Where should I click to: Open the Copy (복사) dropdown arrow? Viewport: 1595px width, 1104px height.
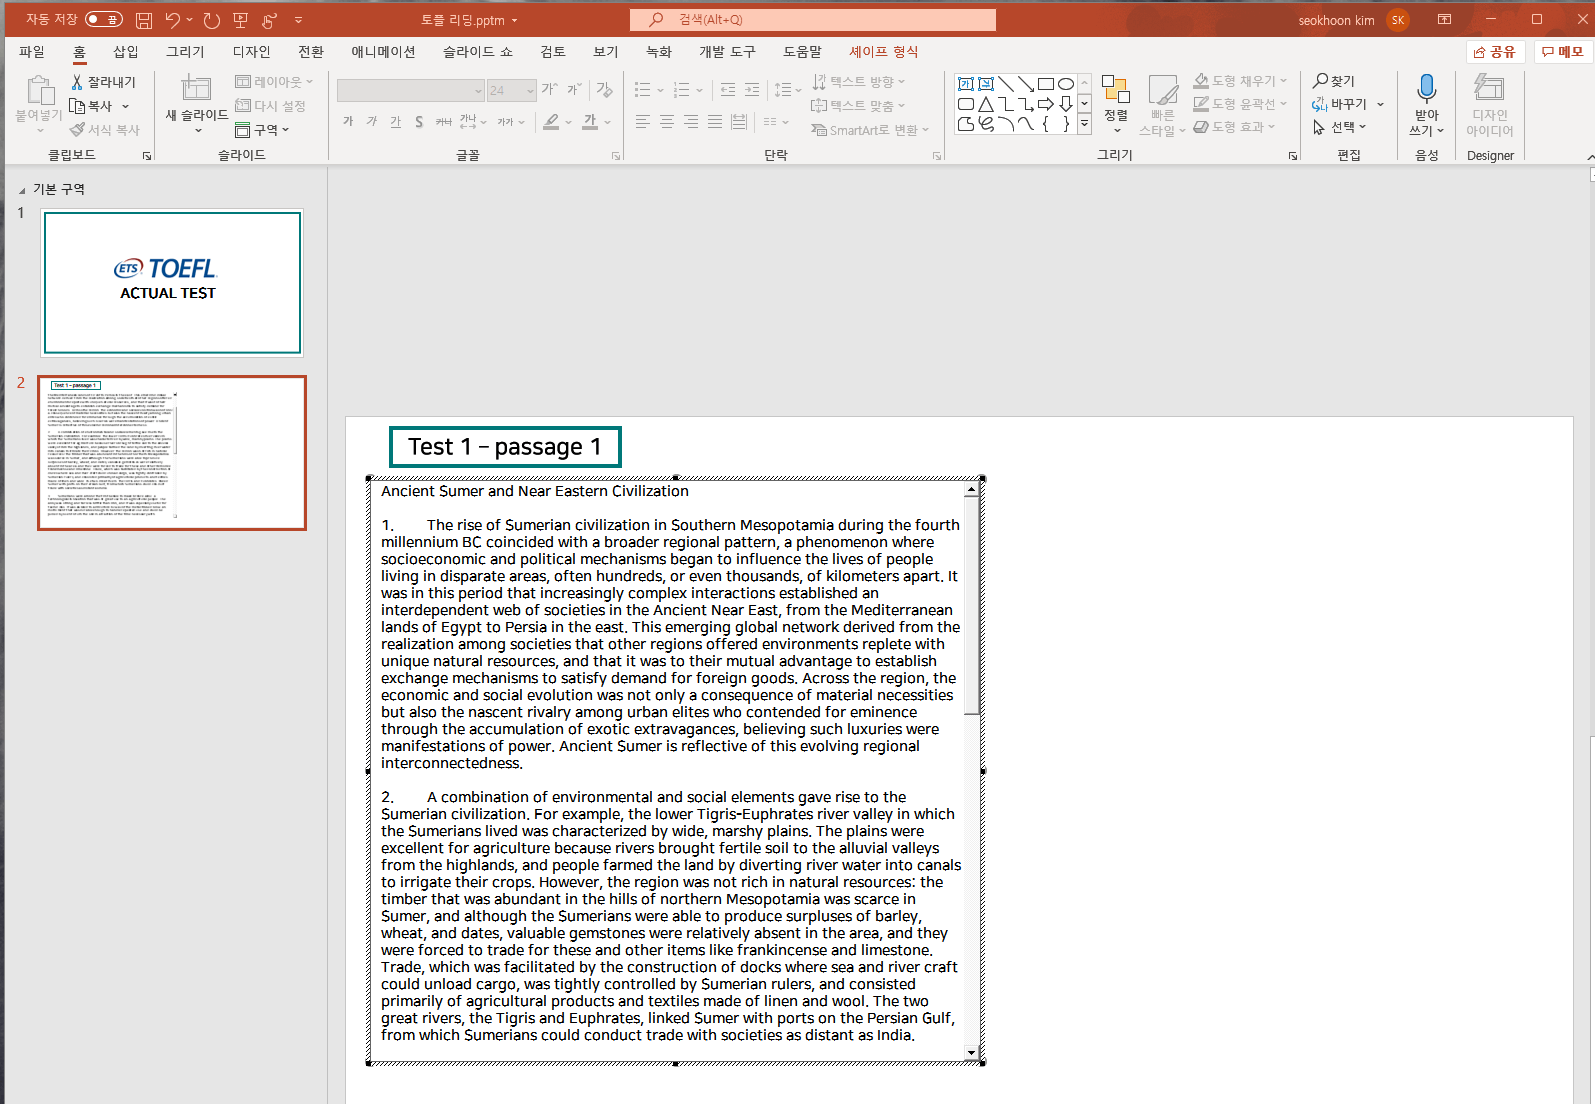pos(125,106)
